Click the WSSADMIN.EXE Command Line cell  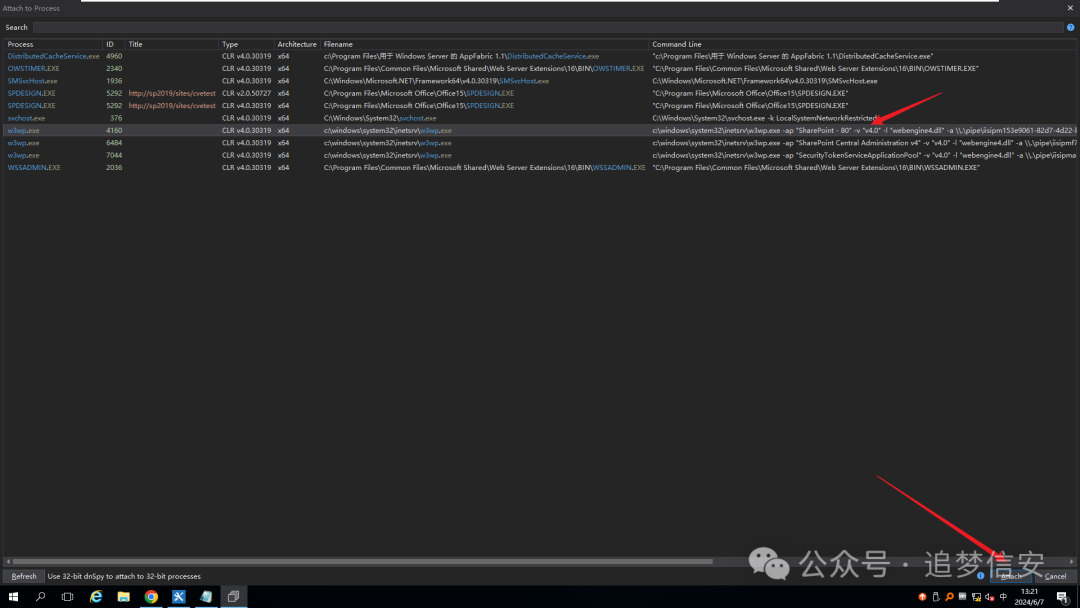tap(816, 168)
